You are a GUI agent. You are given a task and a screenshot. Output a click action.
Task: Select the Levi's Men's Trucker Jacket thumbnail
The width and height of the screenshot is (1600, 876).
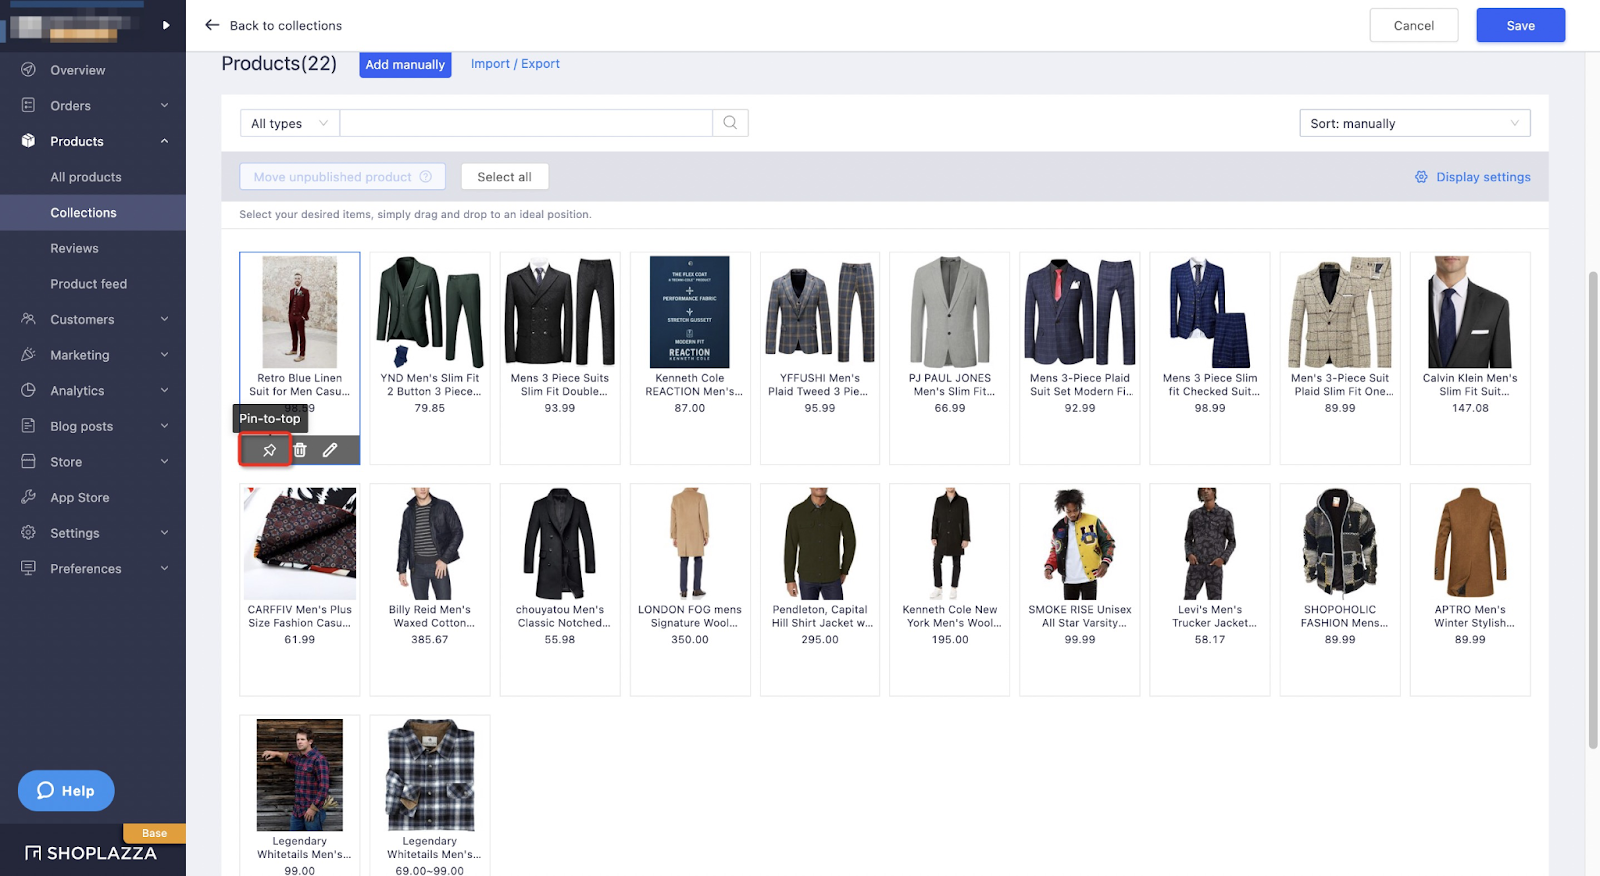pos(1210,543)
